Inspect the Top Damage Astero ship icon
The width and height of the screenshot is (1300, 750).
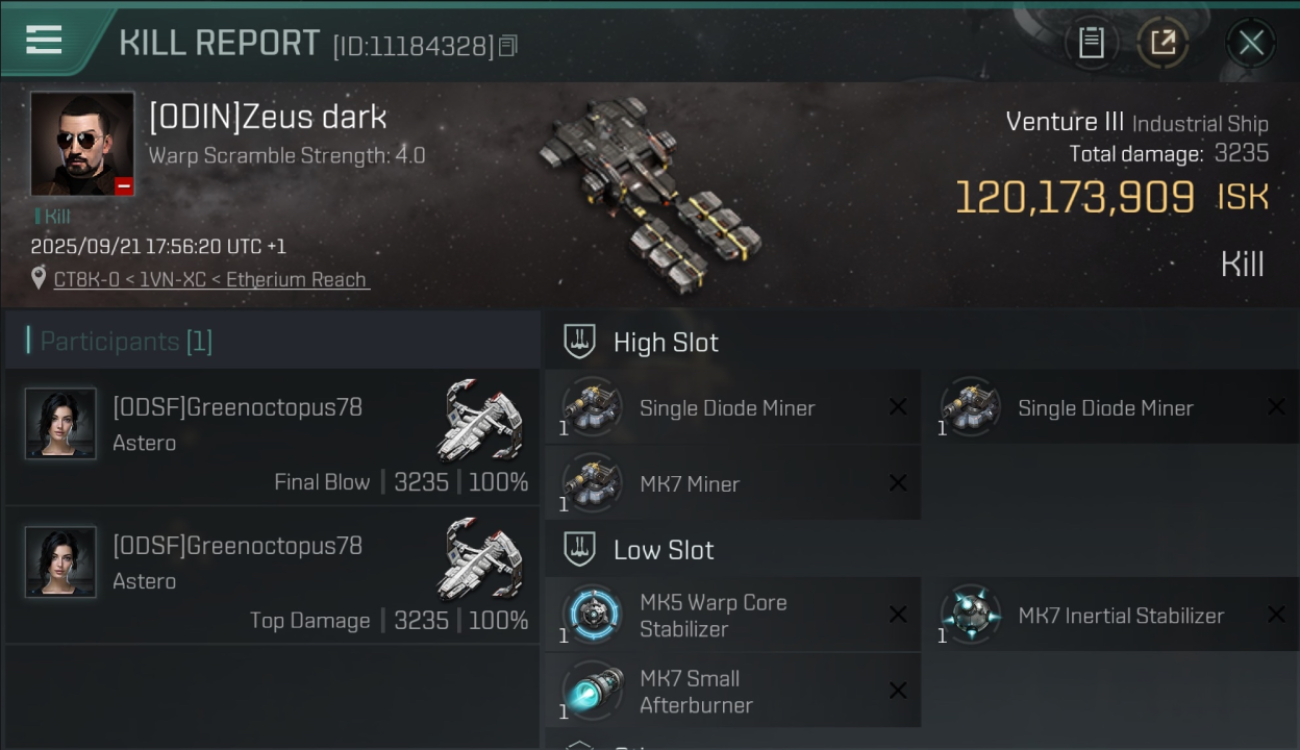481,557
